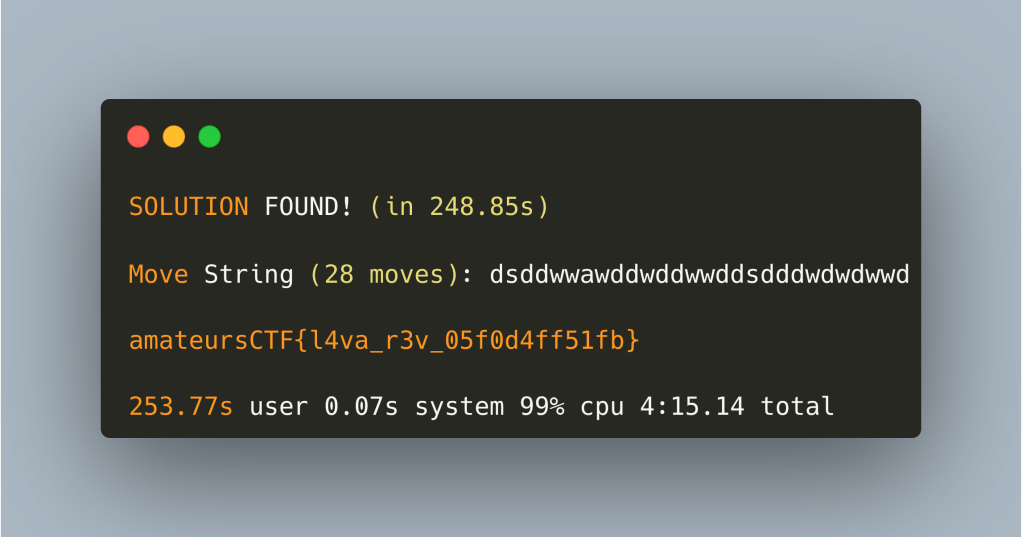Click the word FOUND! in terminal
1022x537 pixels.
(309, 207)
